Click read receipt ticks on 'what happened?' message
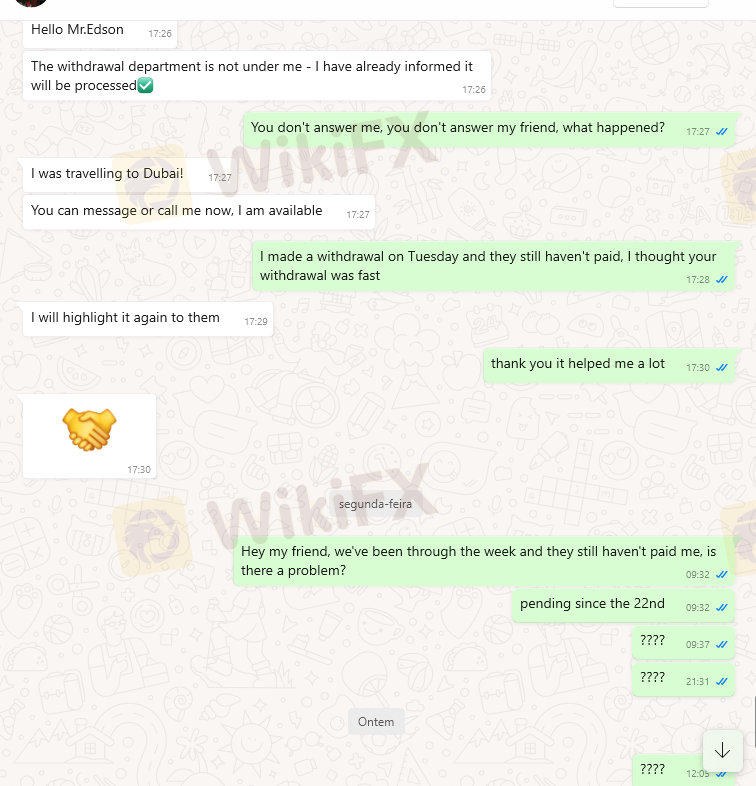This screenshot has width=756, height=786. coord(721,132)
